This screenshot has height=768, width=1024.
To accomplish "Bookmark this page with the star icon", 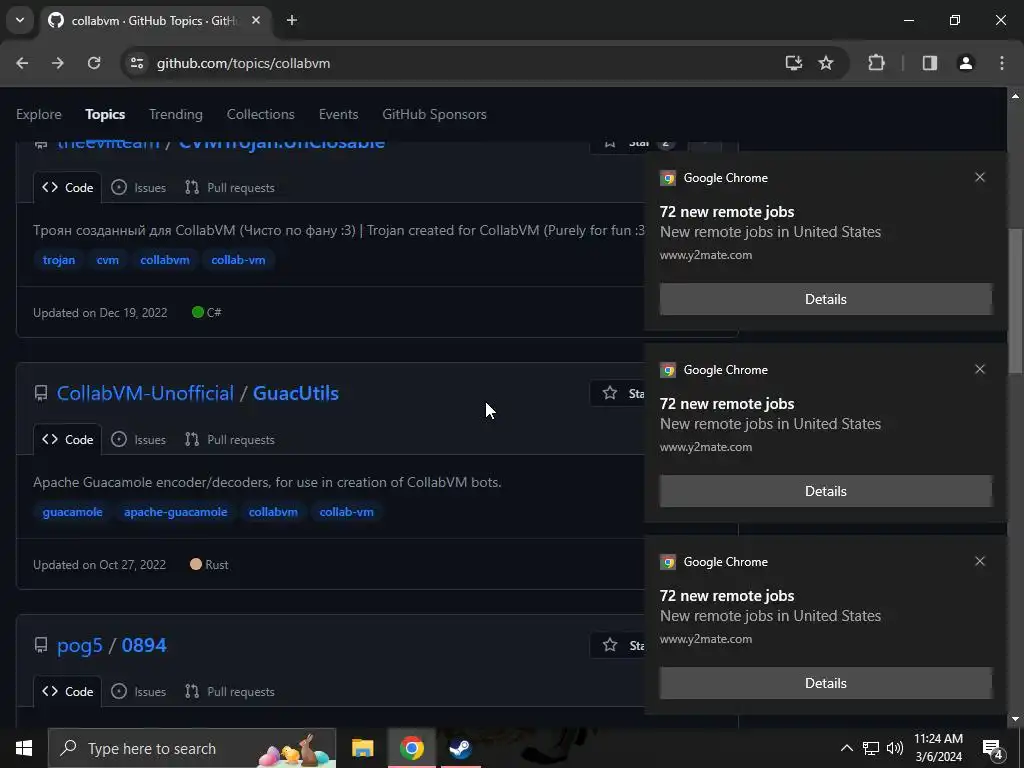I will pos(826,63).
